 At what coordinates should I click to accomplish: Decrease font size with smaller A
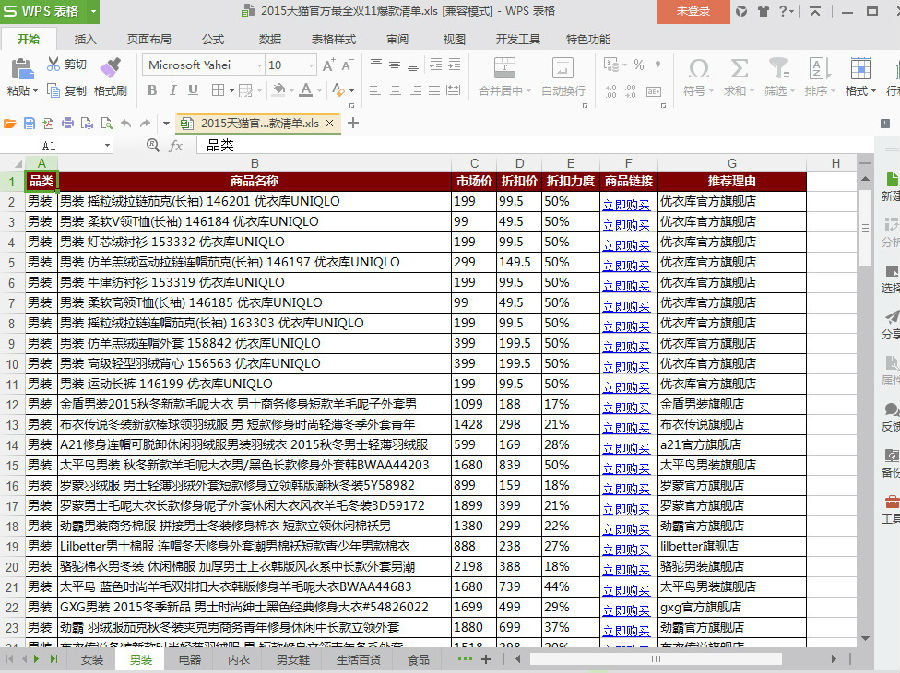tap(347, 65)
